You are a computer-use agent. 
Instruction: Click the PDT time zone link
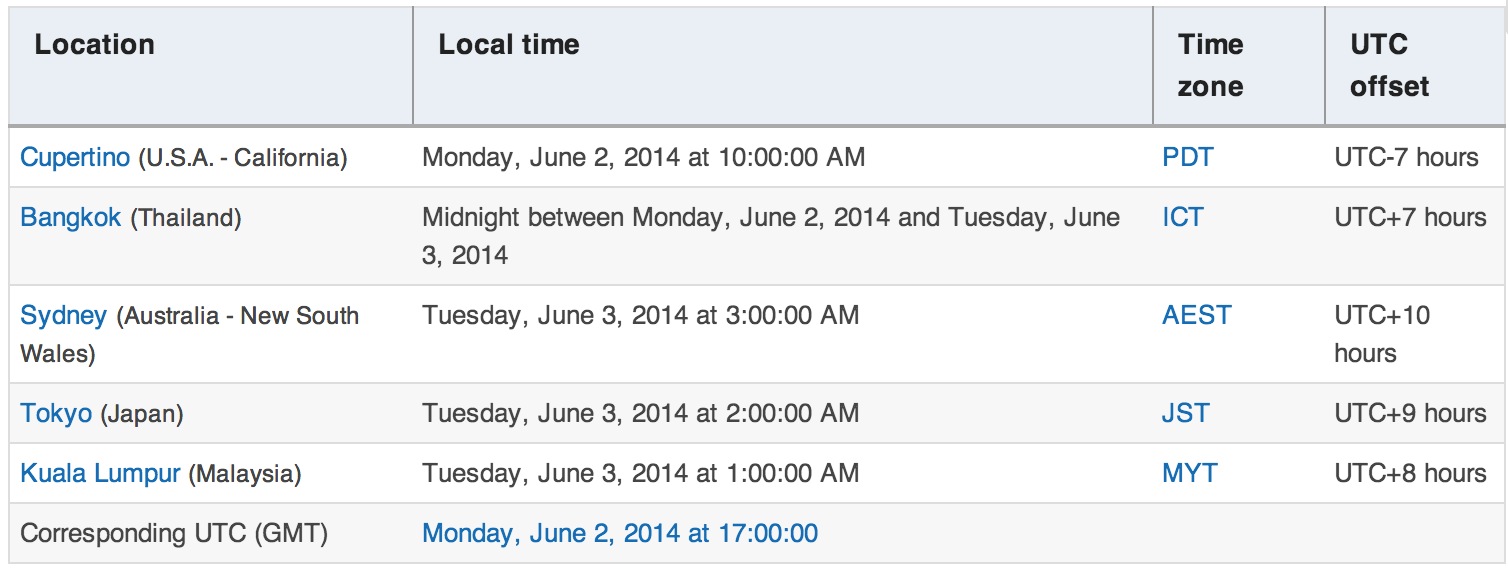(x=1187, y=158)
